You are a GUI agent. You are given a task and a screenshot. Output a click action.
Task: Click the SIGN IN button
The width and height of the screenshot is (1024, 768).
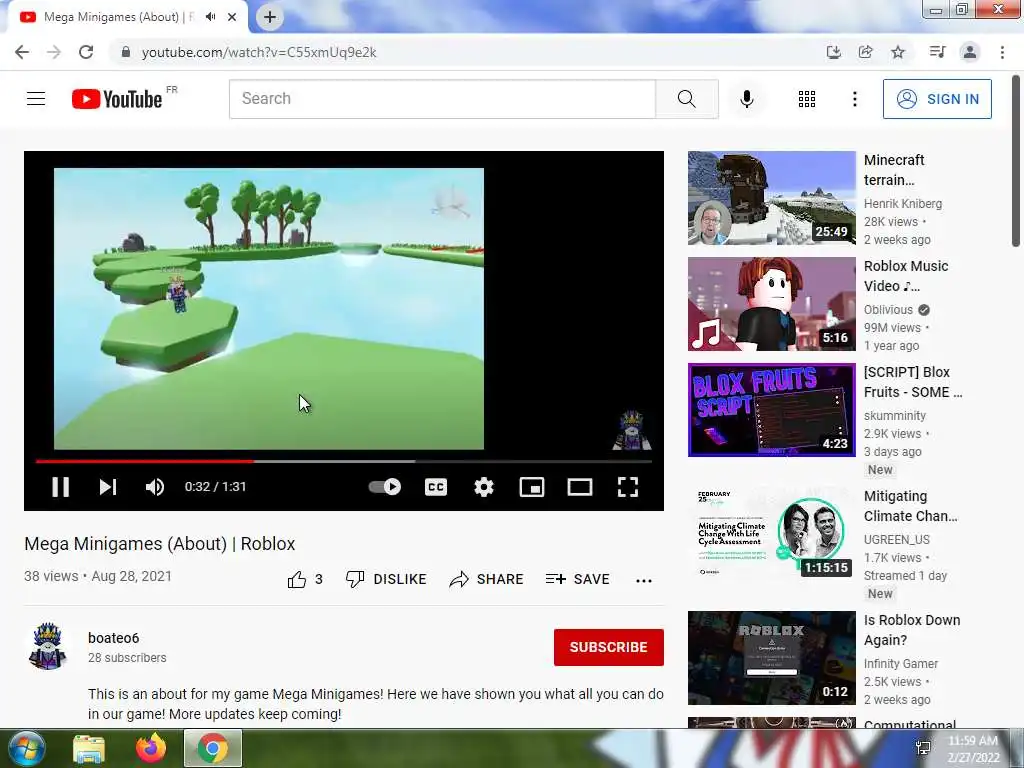[x=937, y=99]
